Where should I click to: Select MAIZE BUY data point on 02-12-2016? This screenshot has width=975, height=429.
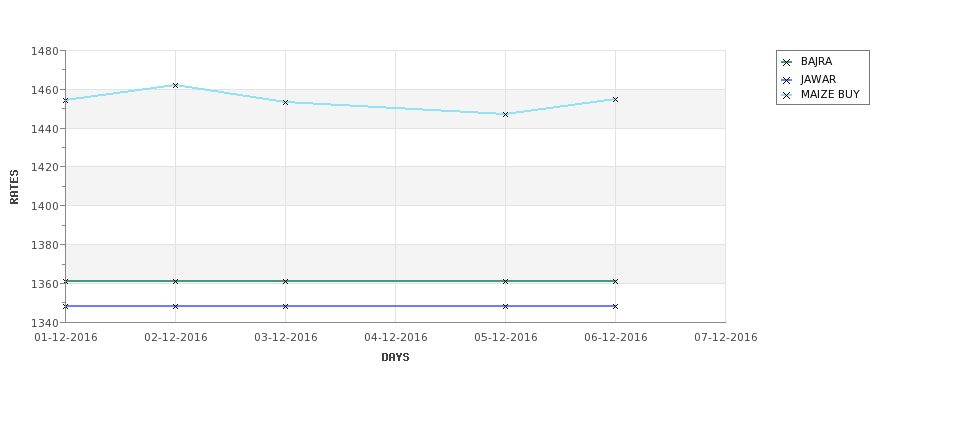[175, 85]
